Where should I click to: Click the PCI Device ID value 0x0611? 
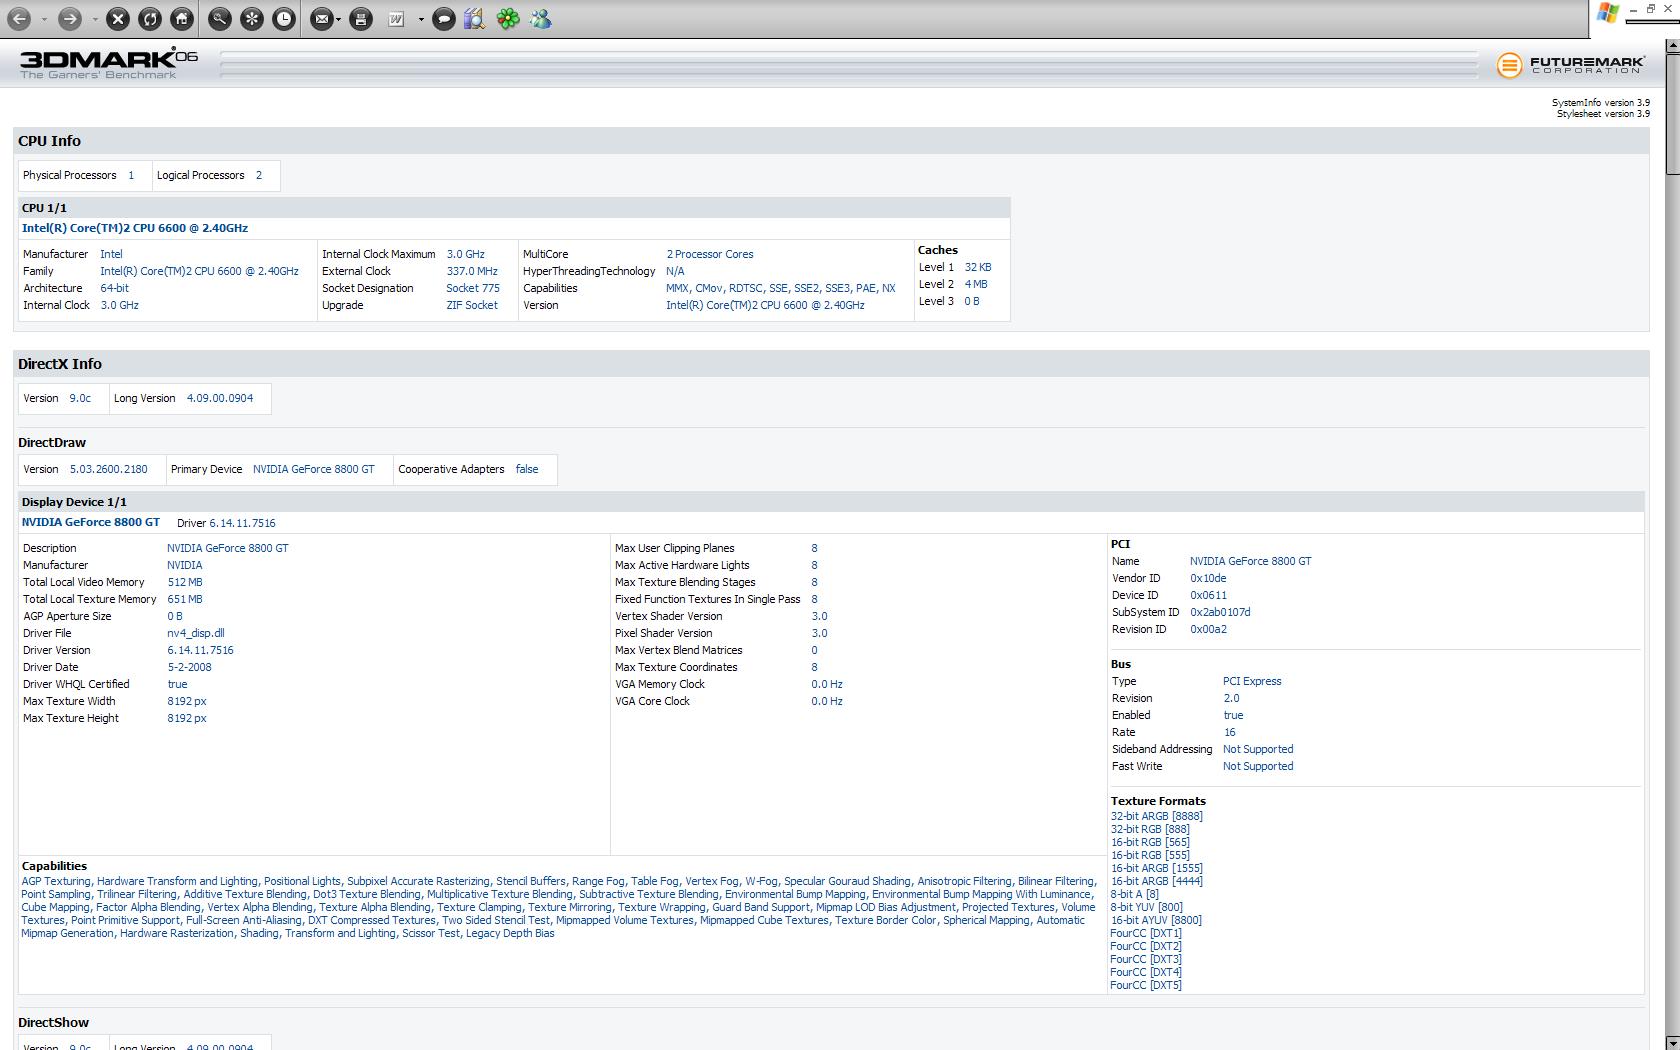(1208, 595)
